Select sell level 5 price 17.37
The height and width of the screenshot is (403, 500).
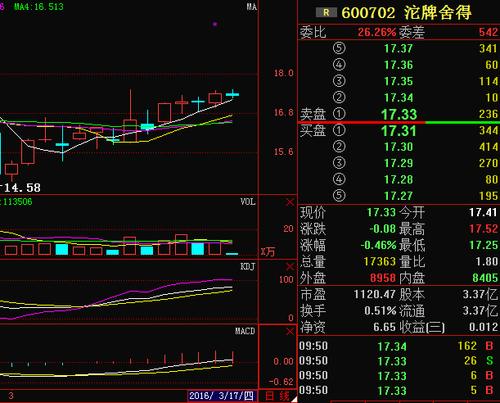pos(398,49)
